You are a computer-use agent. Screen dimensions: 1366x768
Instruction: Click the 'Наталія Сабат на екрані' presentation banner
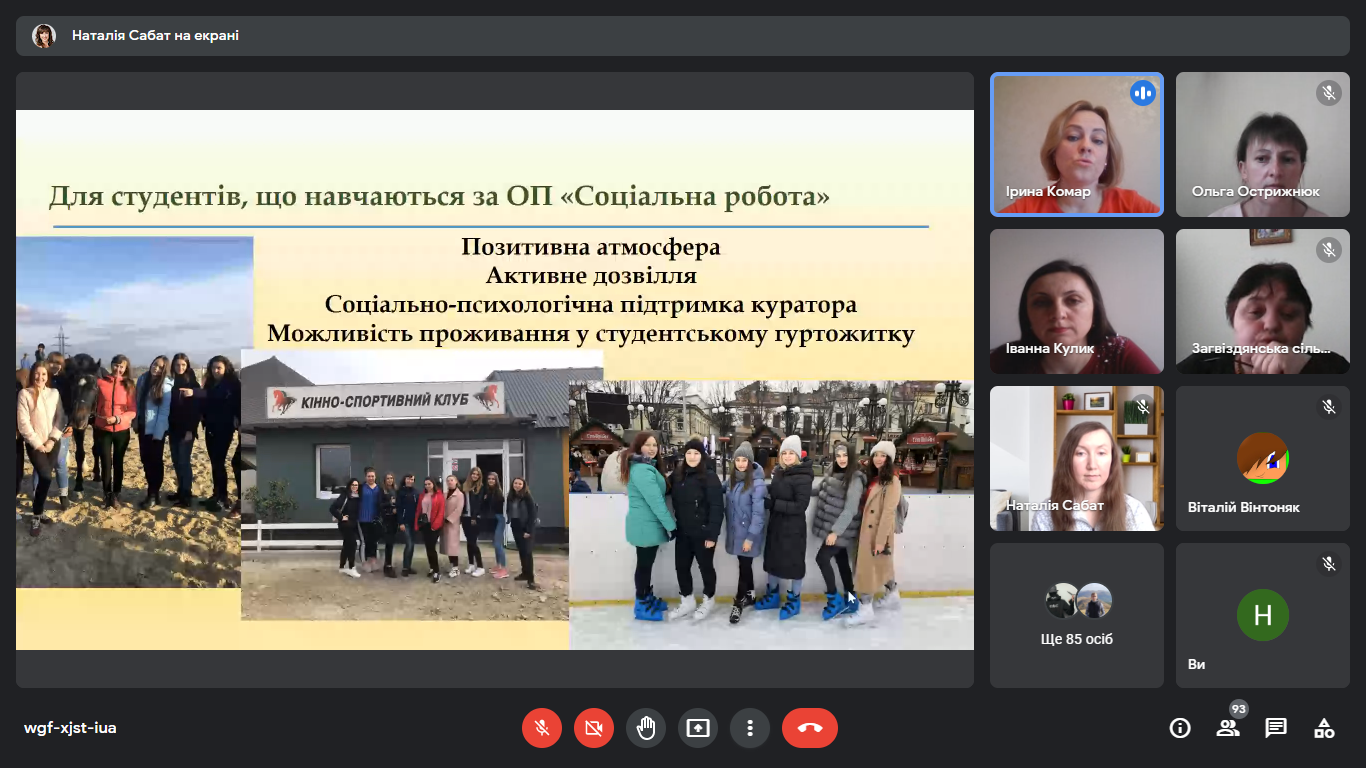pos(155,36)
